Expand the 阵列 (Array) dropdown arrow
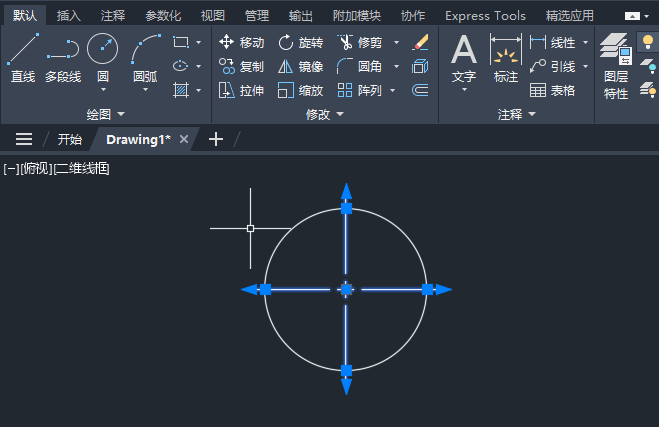Screen dimensions: 659x427 [x=392, y=90]
